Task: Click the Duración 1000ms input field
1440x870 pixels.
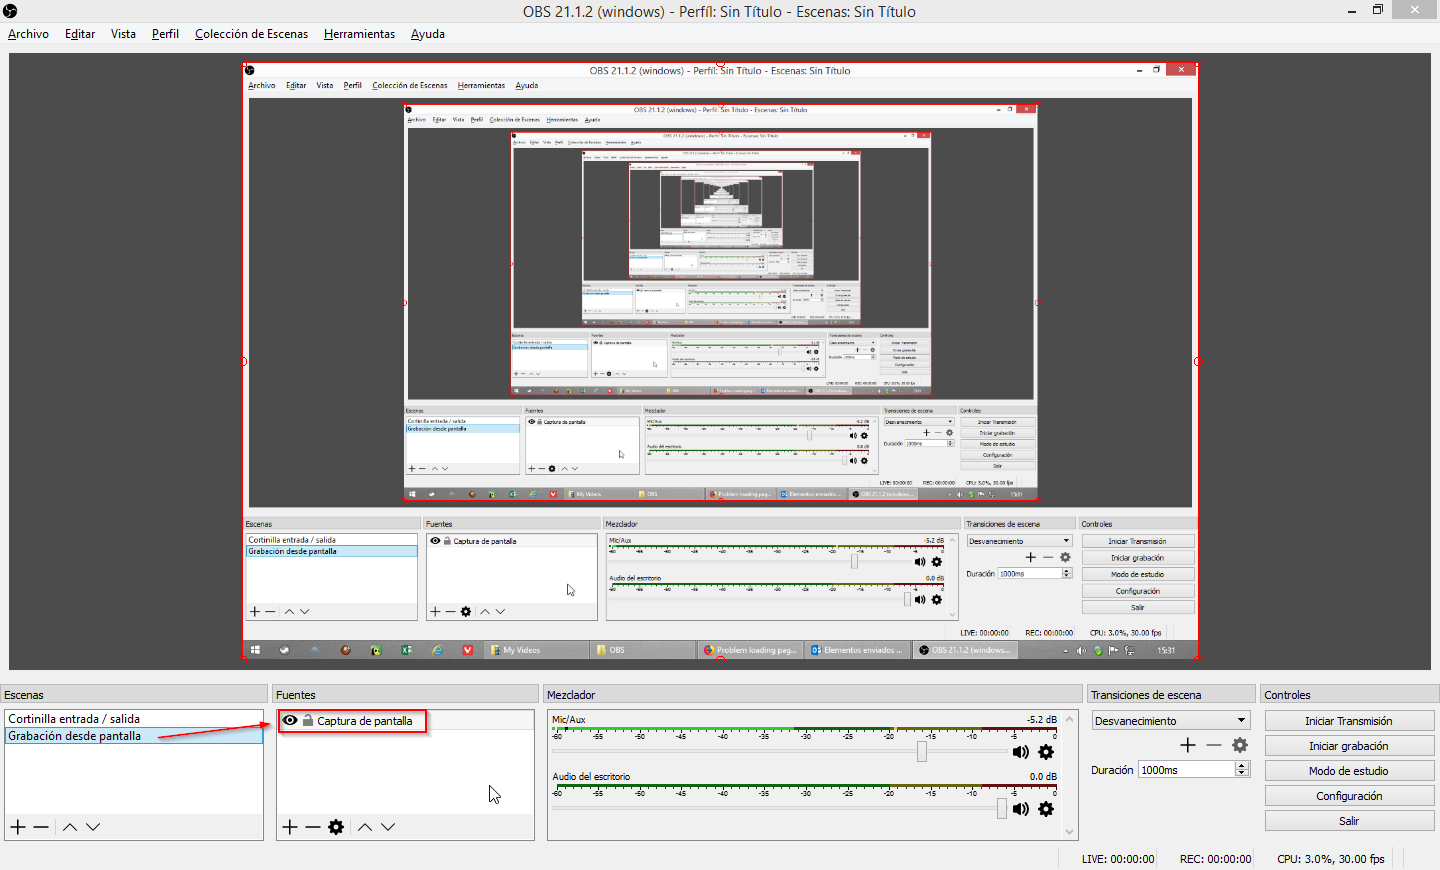Action: tap(1187, 770)
